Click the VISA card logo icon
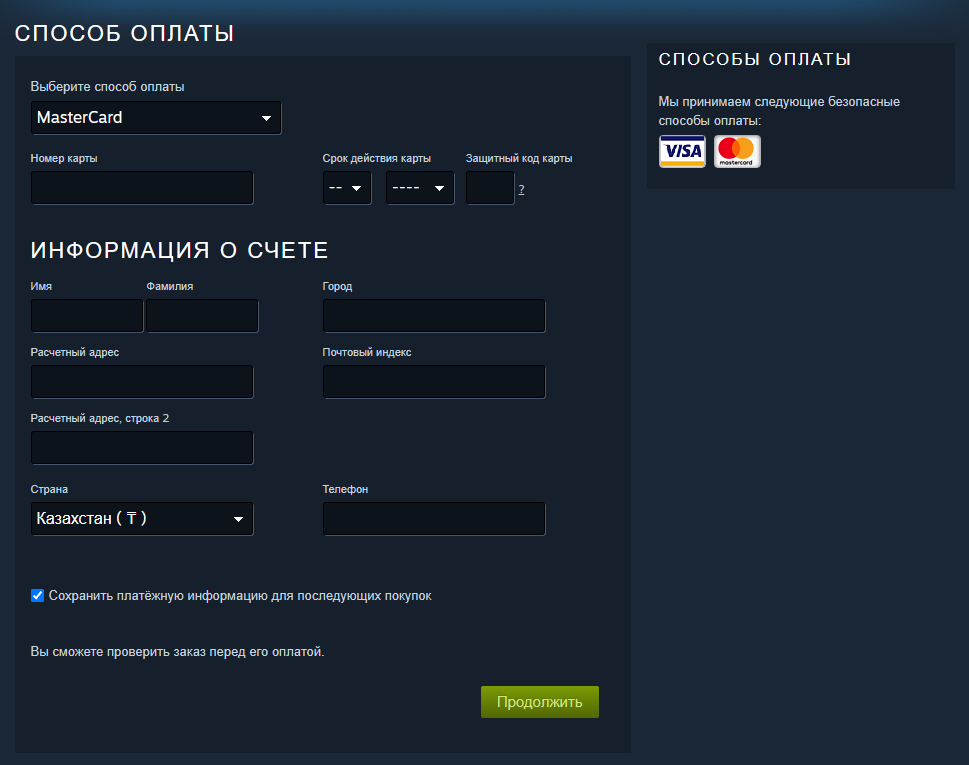 pos(682,151)
